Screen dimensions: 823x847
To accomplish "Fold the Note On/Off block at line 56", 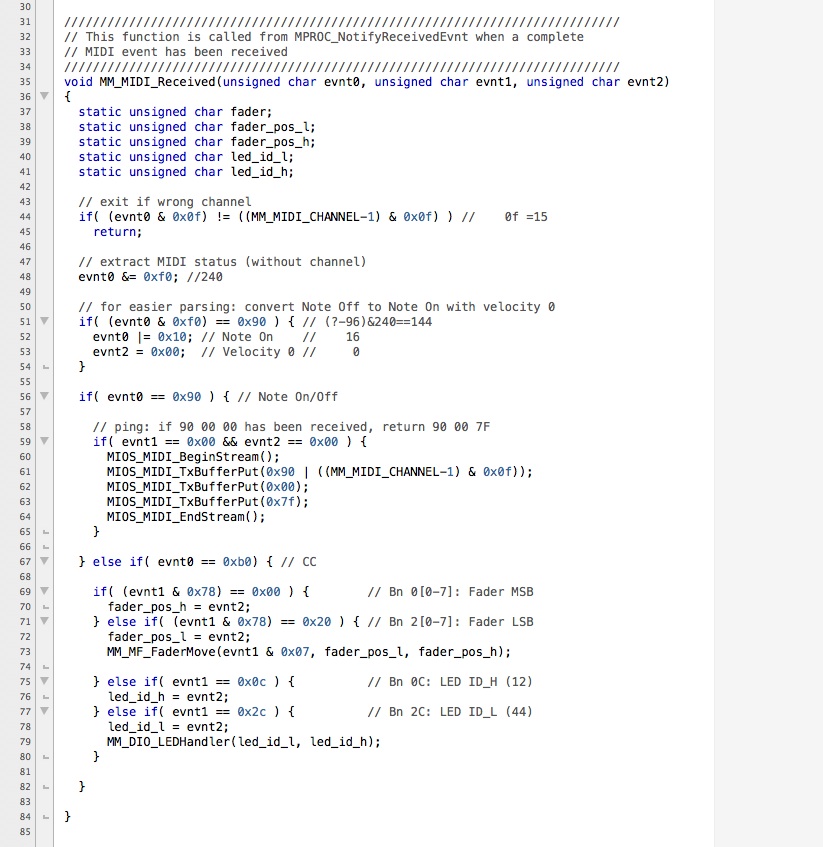I will (45, 396).
